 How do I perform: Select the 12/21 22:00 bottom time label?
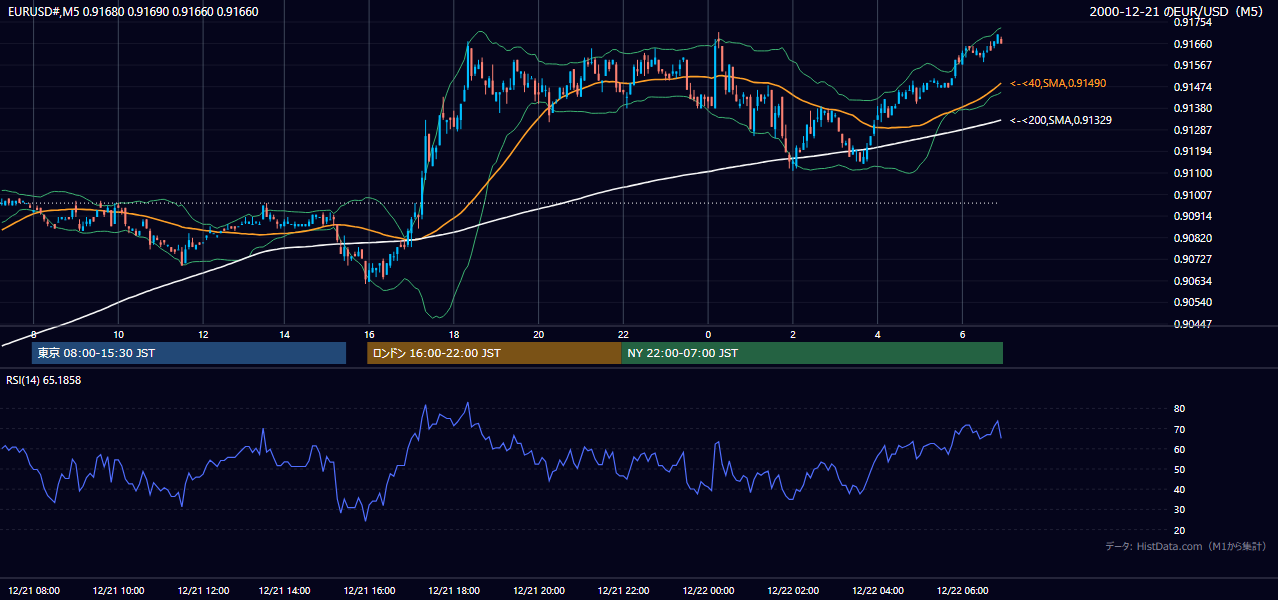623,590
